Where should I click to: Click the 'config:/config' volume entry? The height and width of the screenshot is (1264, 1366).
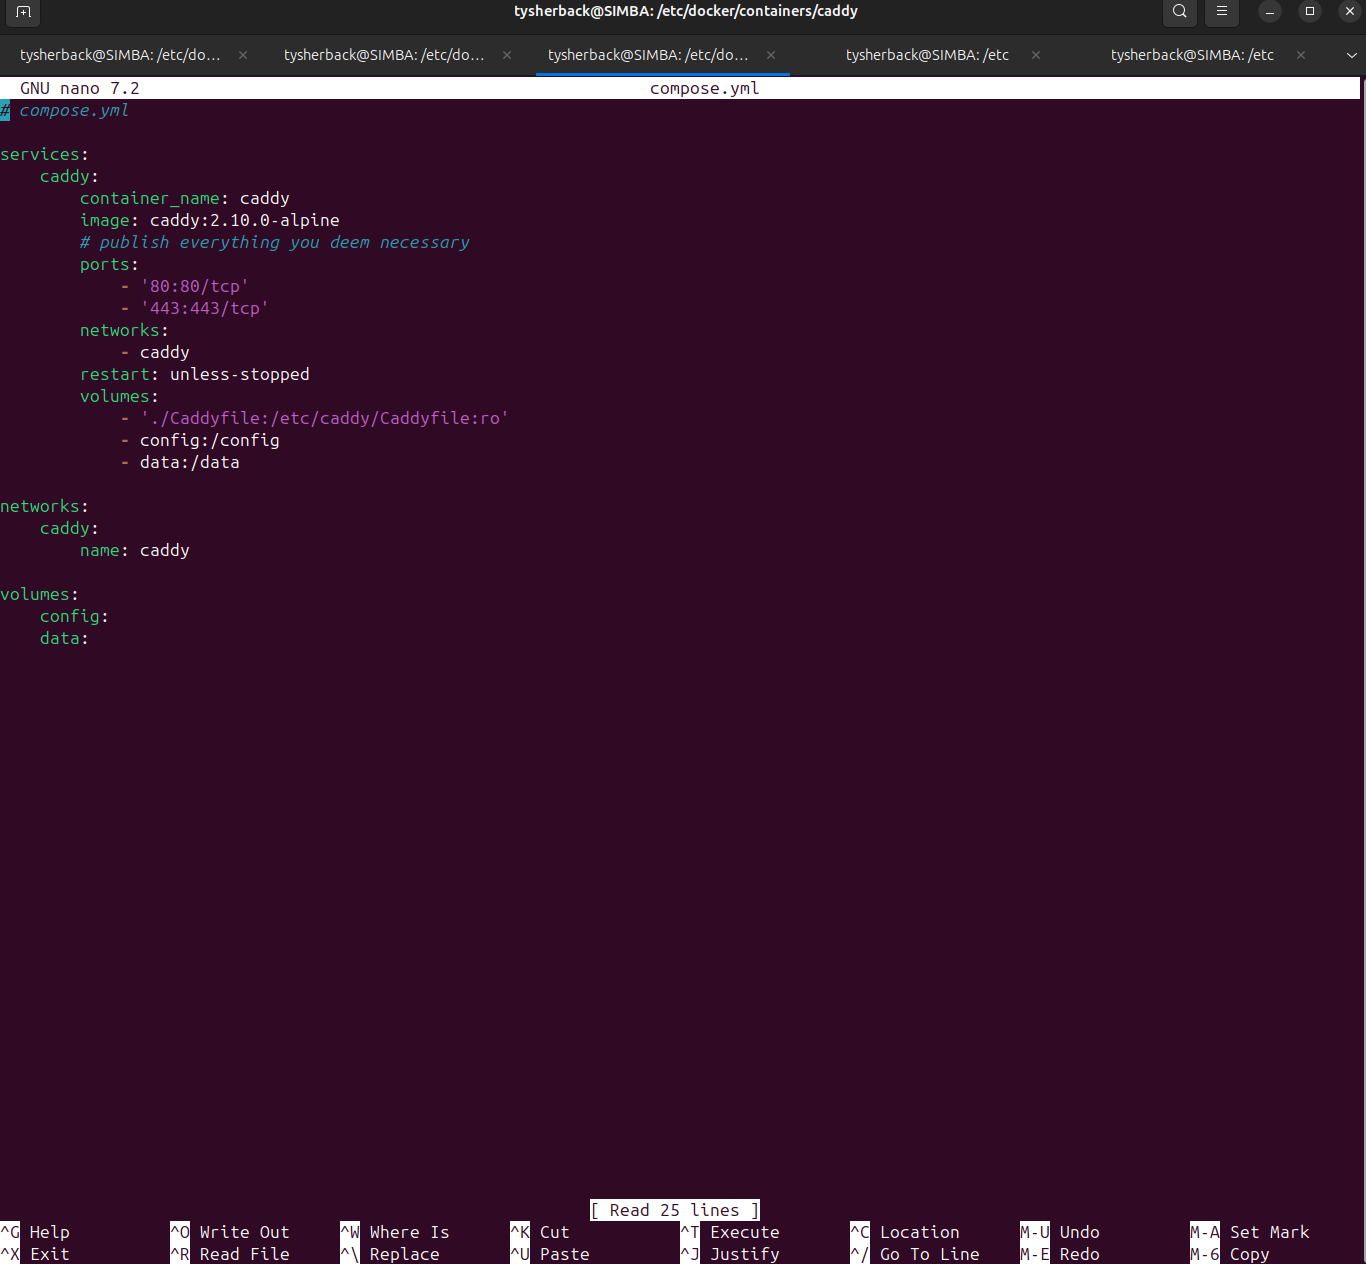(210, 440)
